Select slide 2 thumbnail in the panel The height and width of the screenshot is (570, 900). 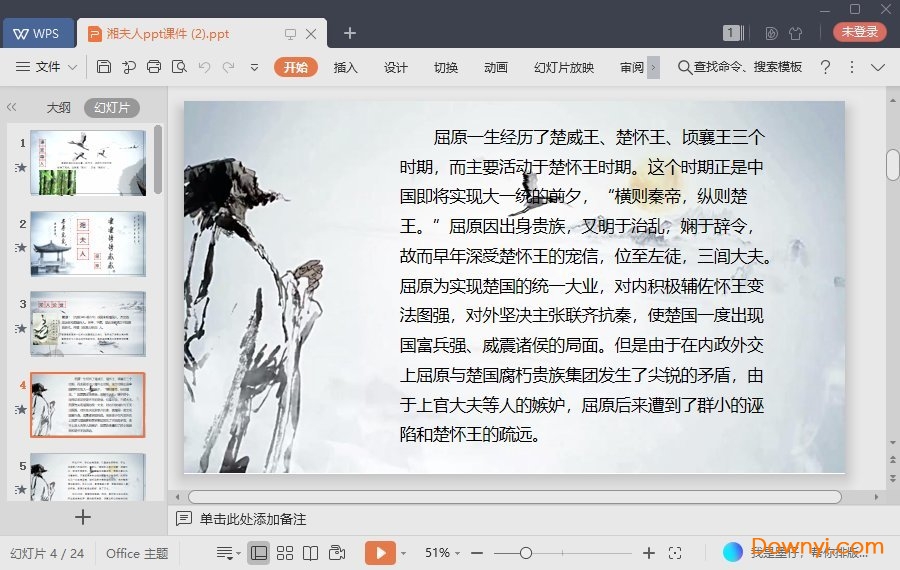(87, 243)
